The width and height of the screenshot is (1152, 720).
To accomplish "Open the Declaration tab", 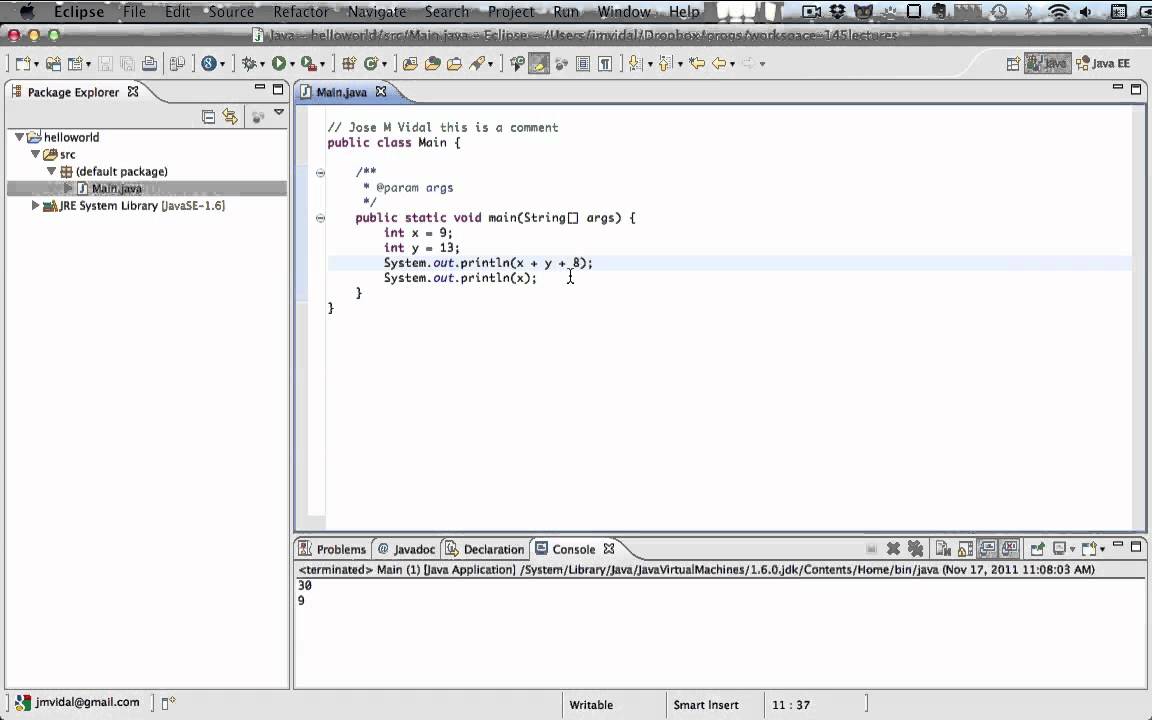I will (493, 549).
